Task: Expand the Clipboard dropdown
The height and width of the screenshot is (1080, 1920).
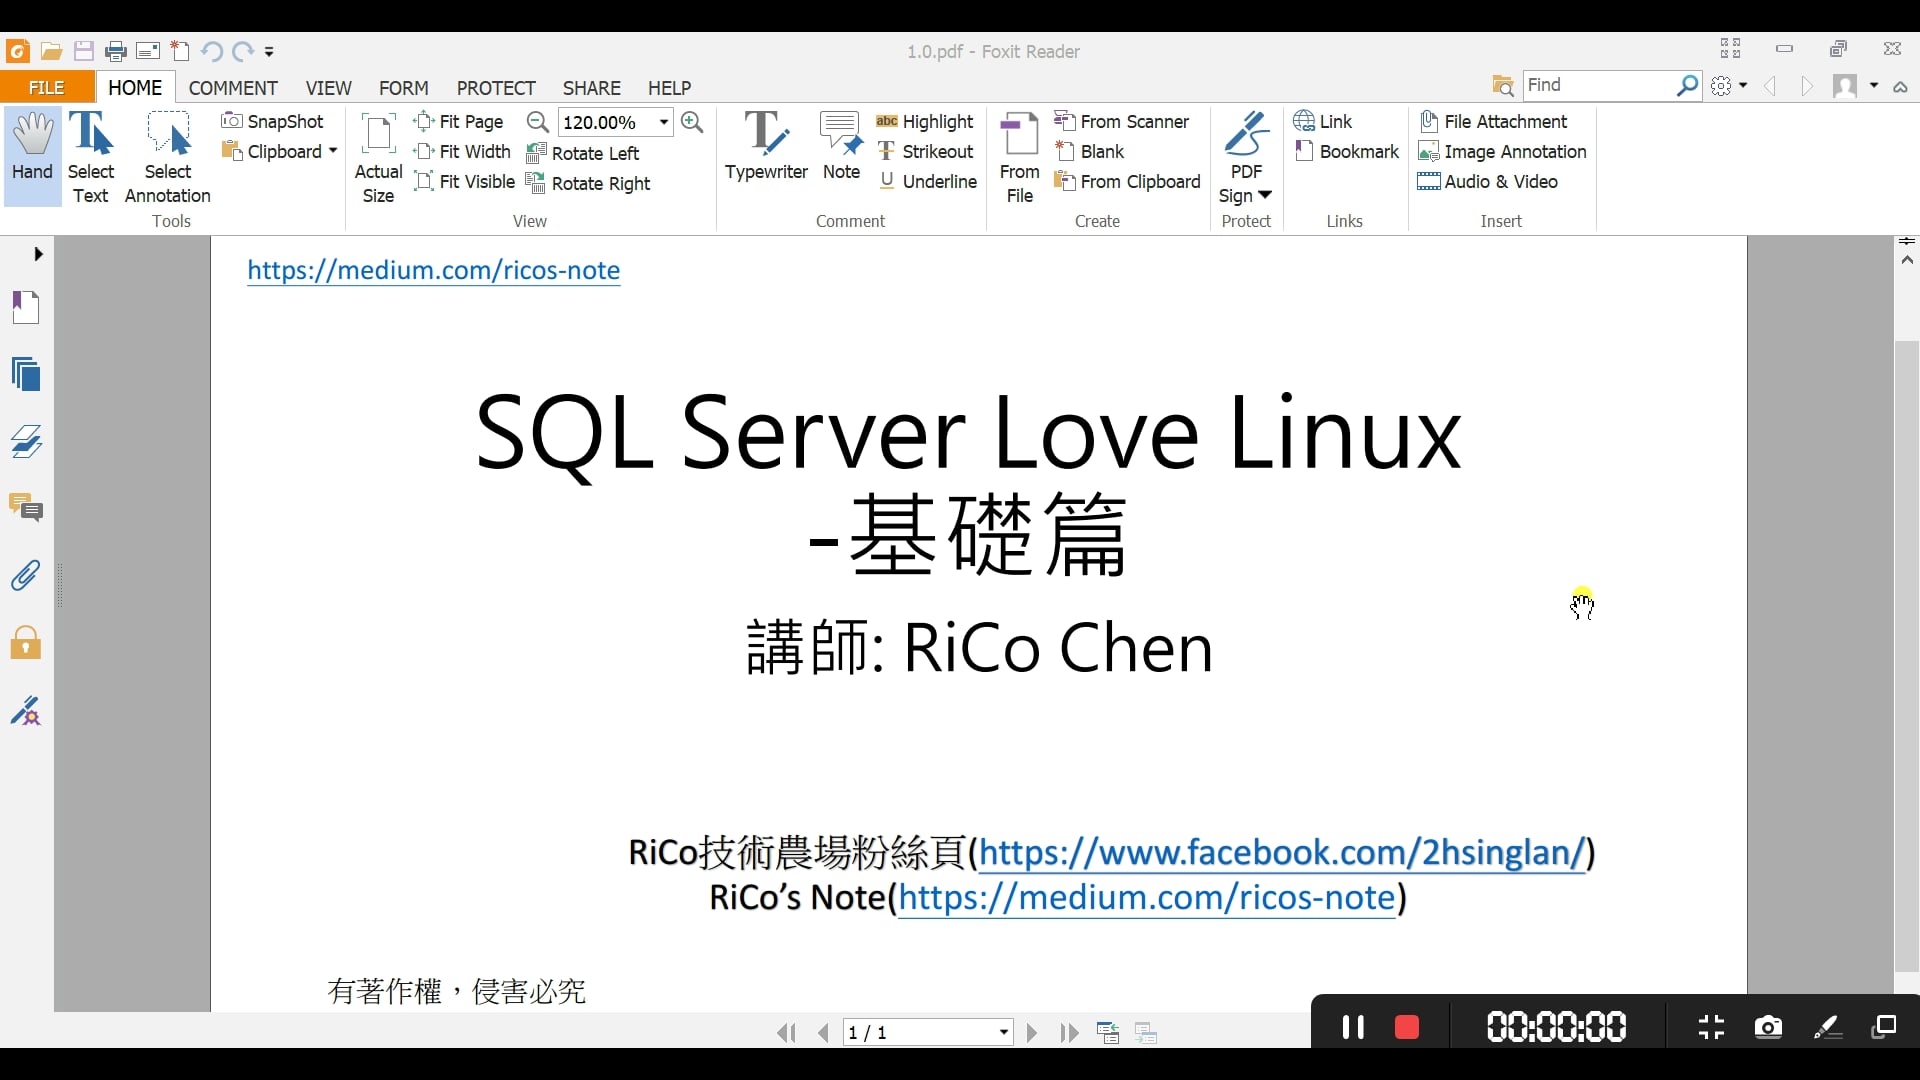Action: 332,151
